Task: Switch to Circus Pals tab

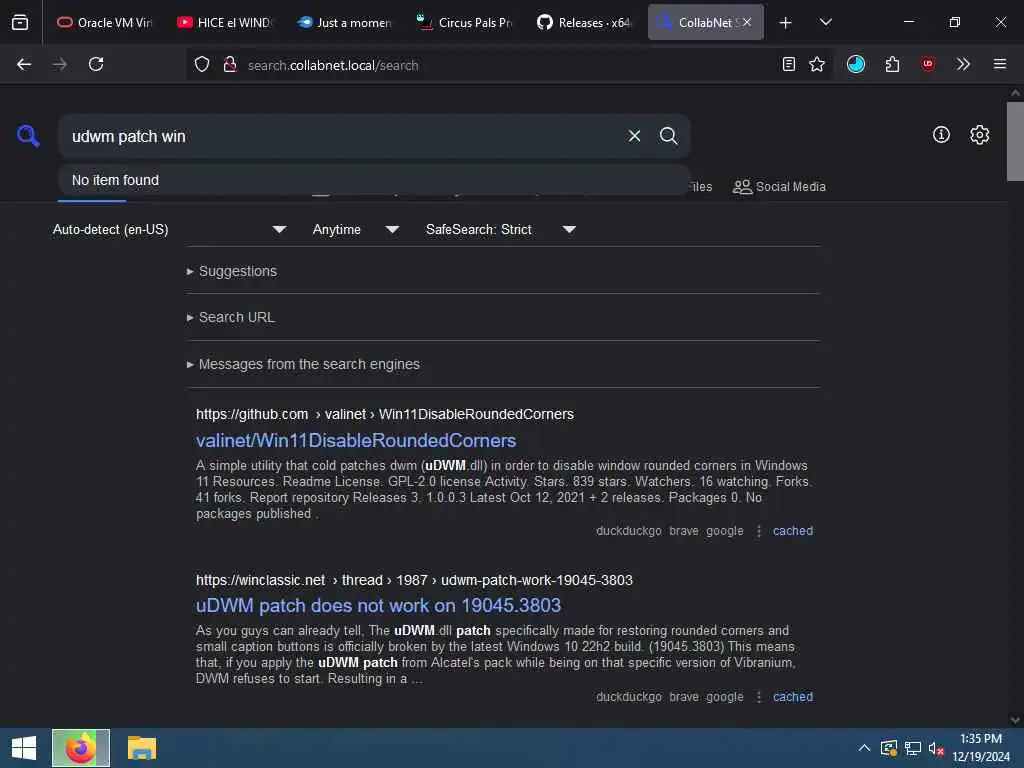Action: (464, 22)
